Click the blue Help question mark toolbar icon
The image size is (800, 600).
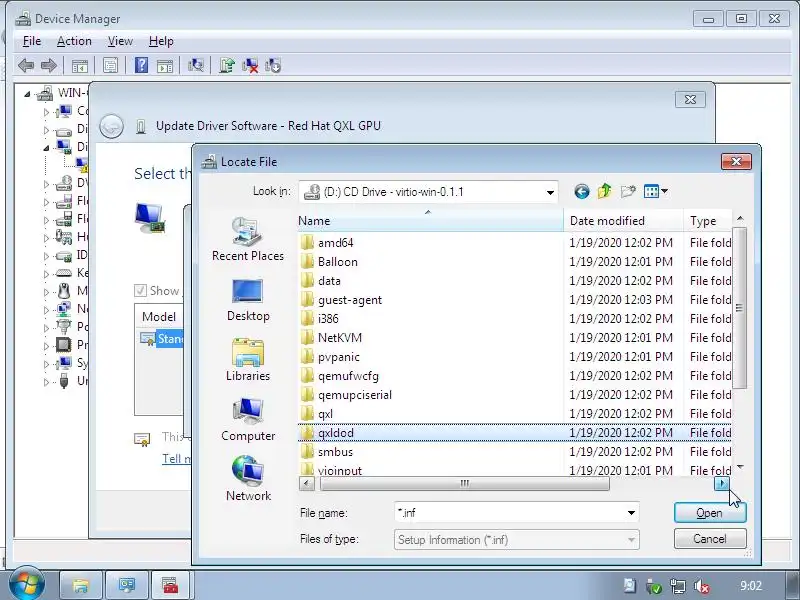click(141, 65)
